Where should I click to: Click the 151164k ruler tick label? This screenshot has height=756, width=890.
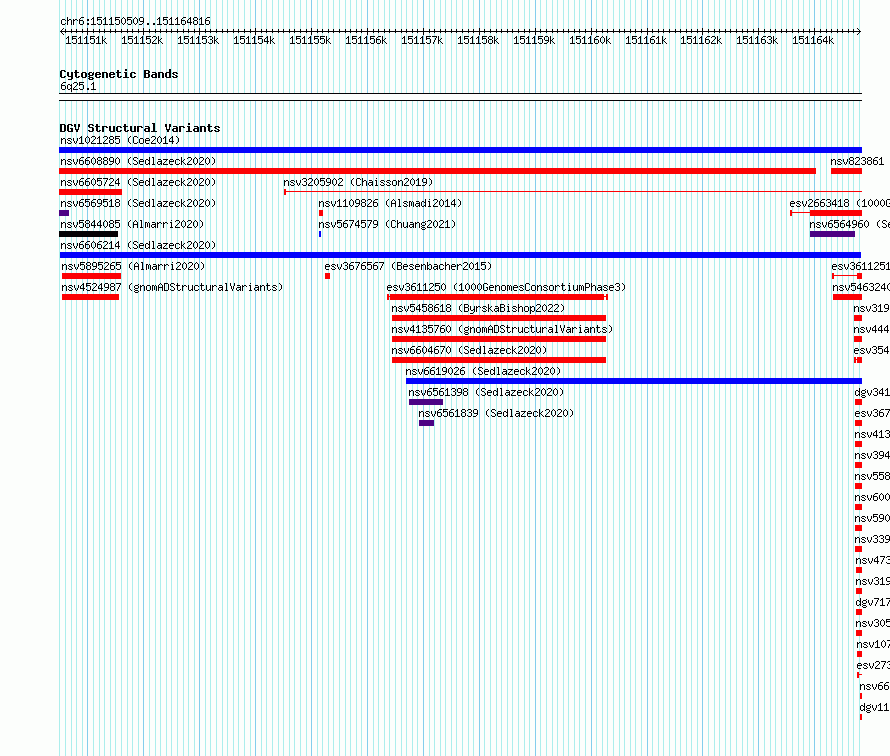coord(813,41)
